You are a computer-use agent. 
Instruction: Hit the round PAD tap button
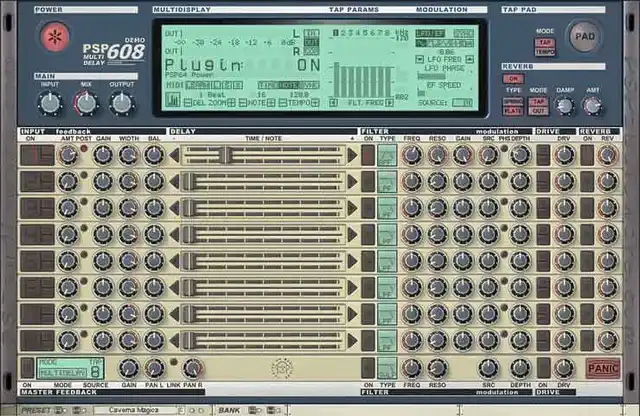click(x=584, y=36)
